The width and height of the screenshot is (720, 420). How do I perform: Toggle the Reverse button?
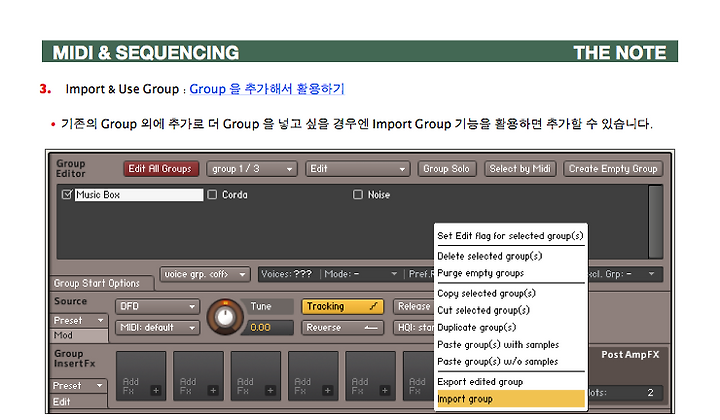[342, 328]
